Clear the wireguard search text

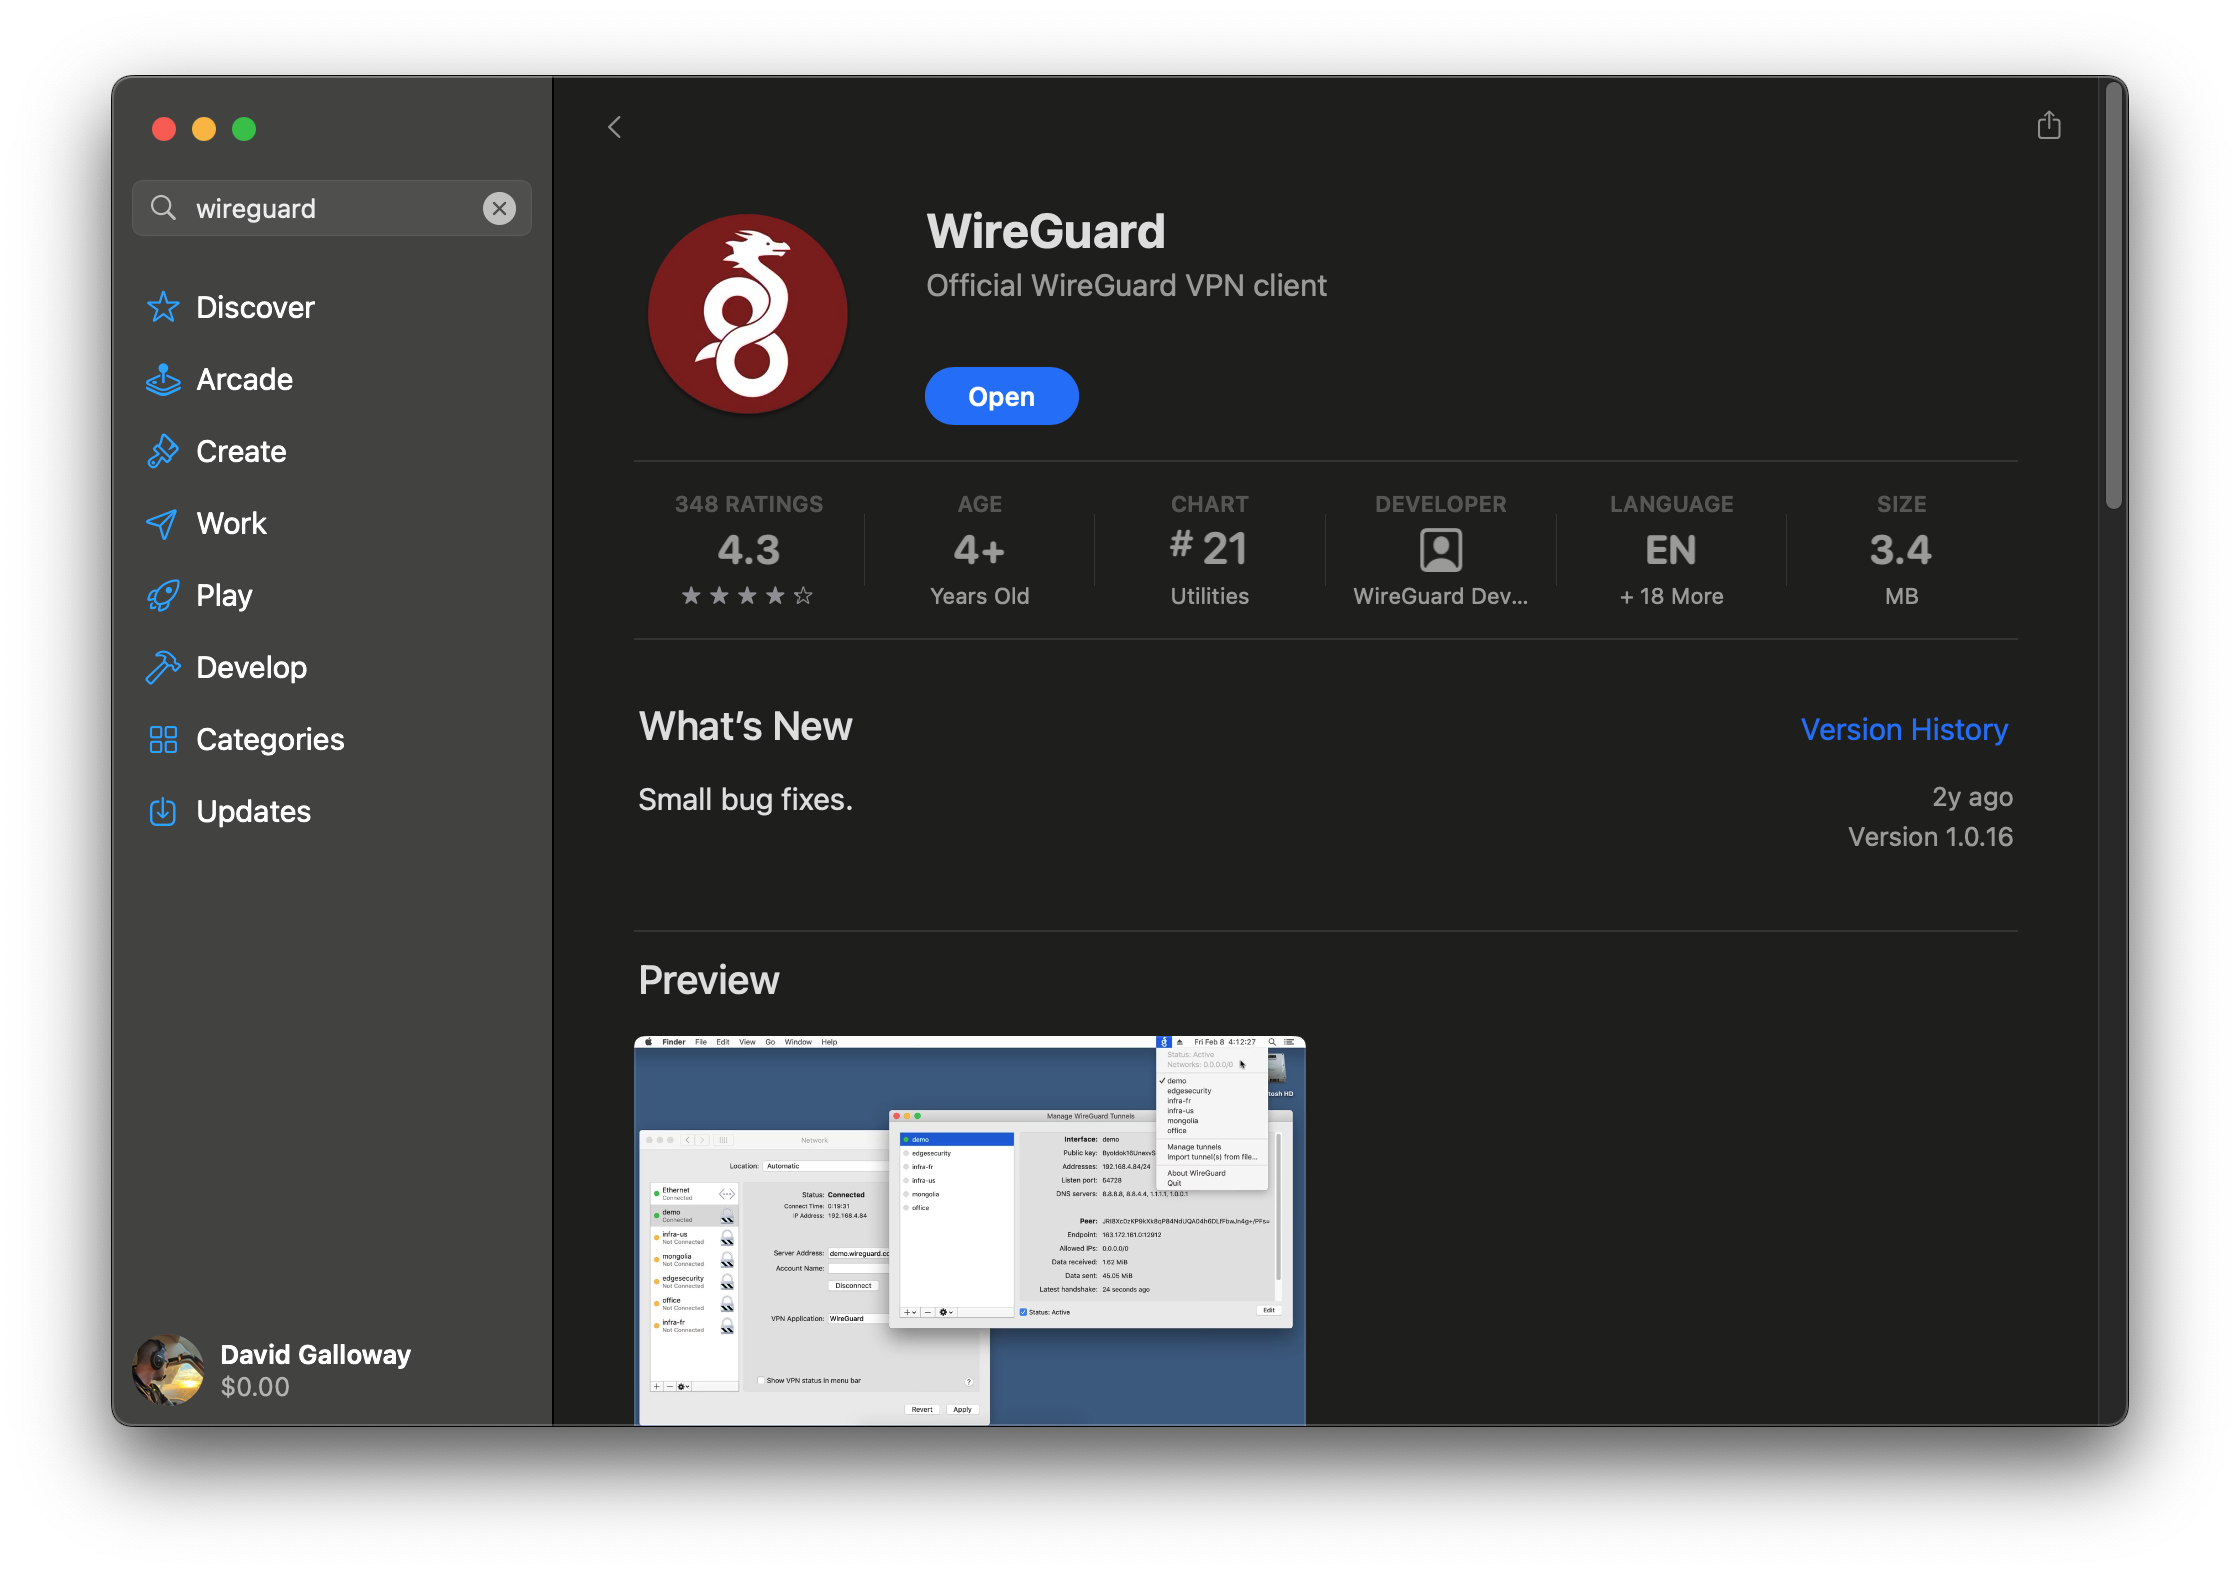[499, 208]
